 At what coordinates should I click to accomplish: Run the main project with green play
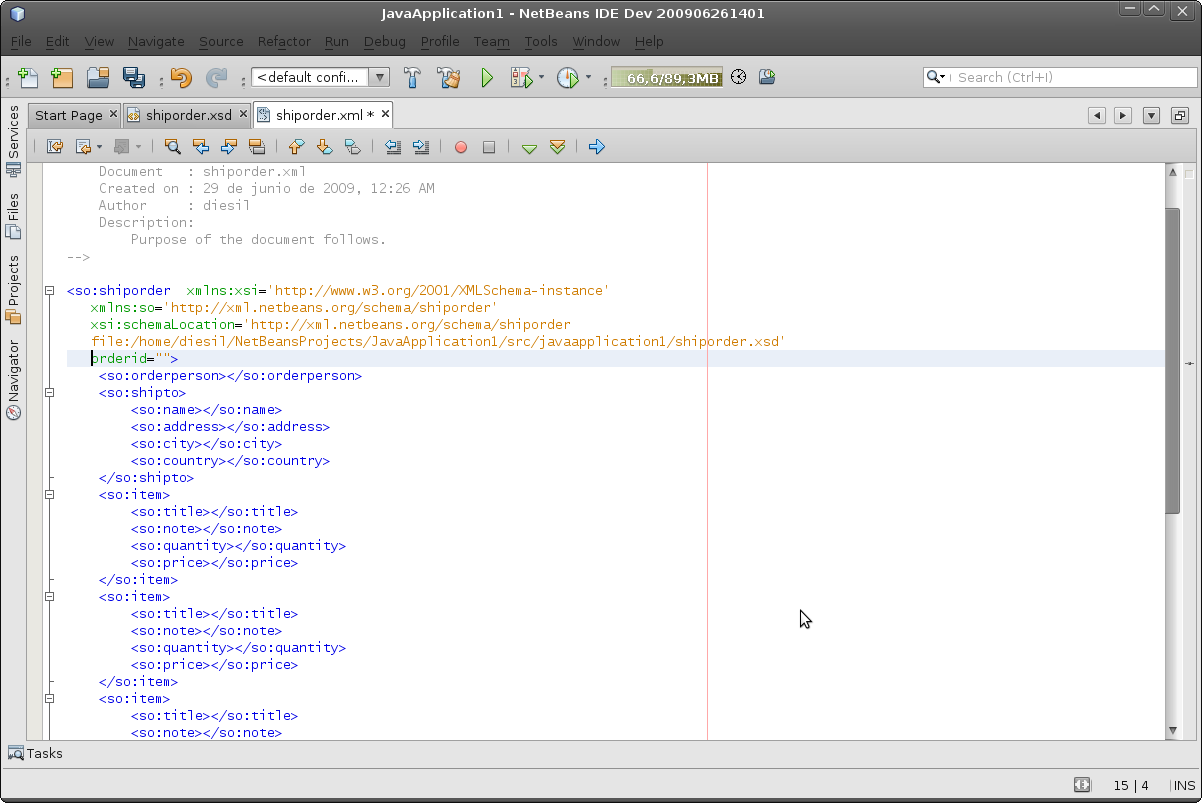487,77
